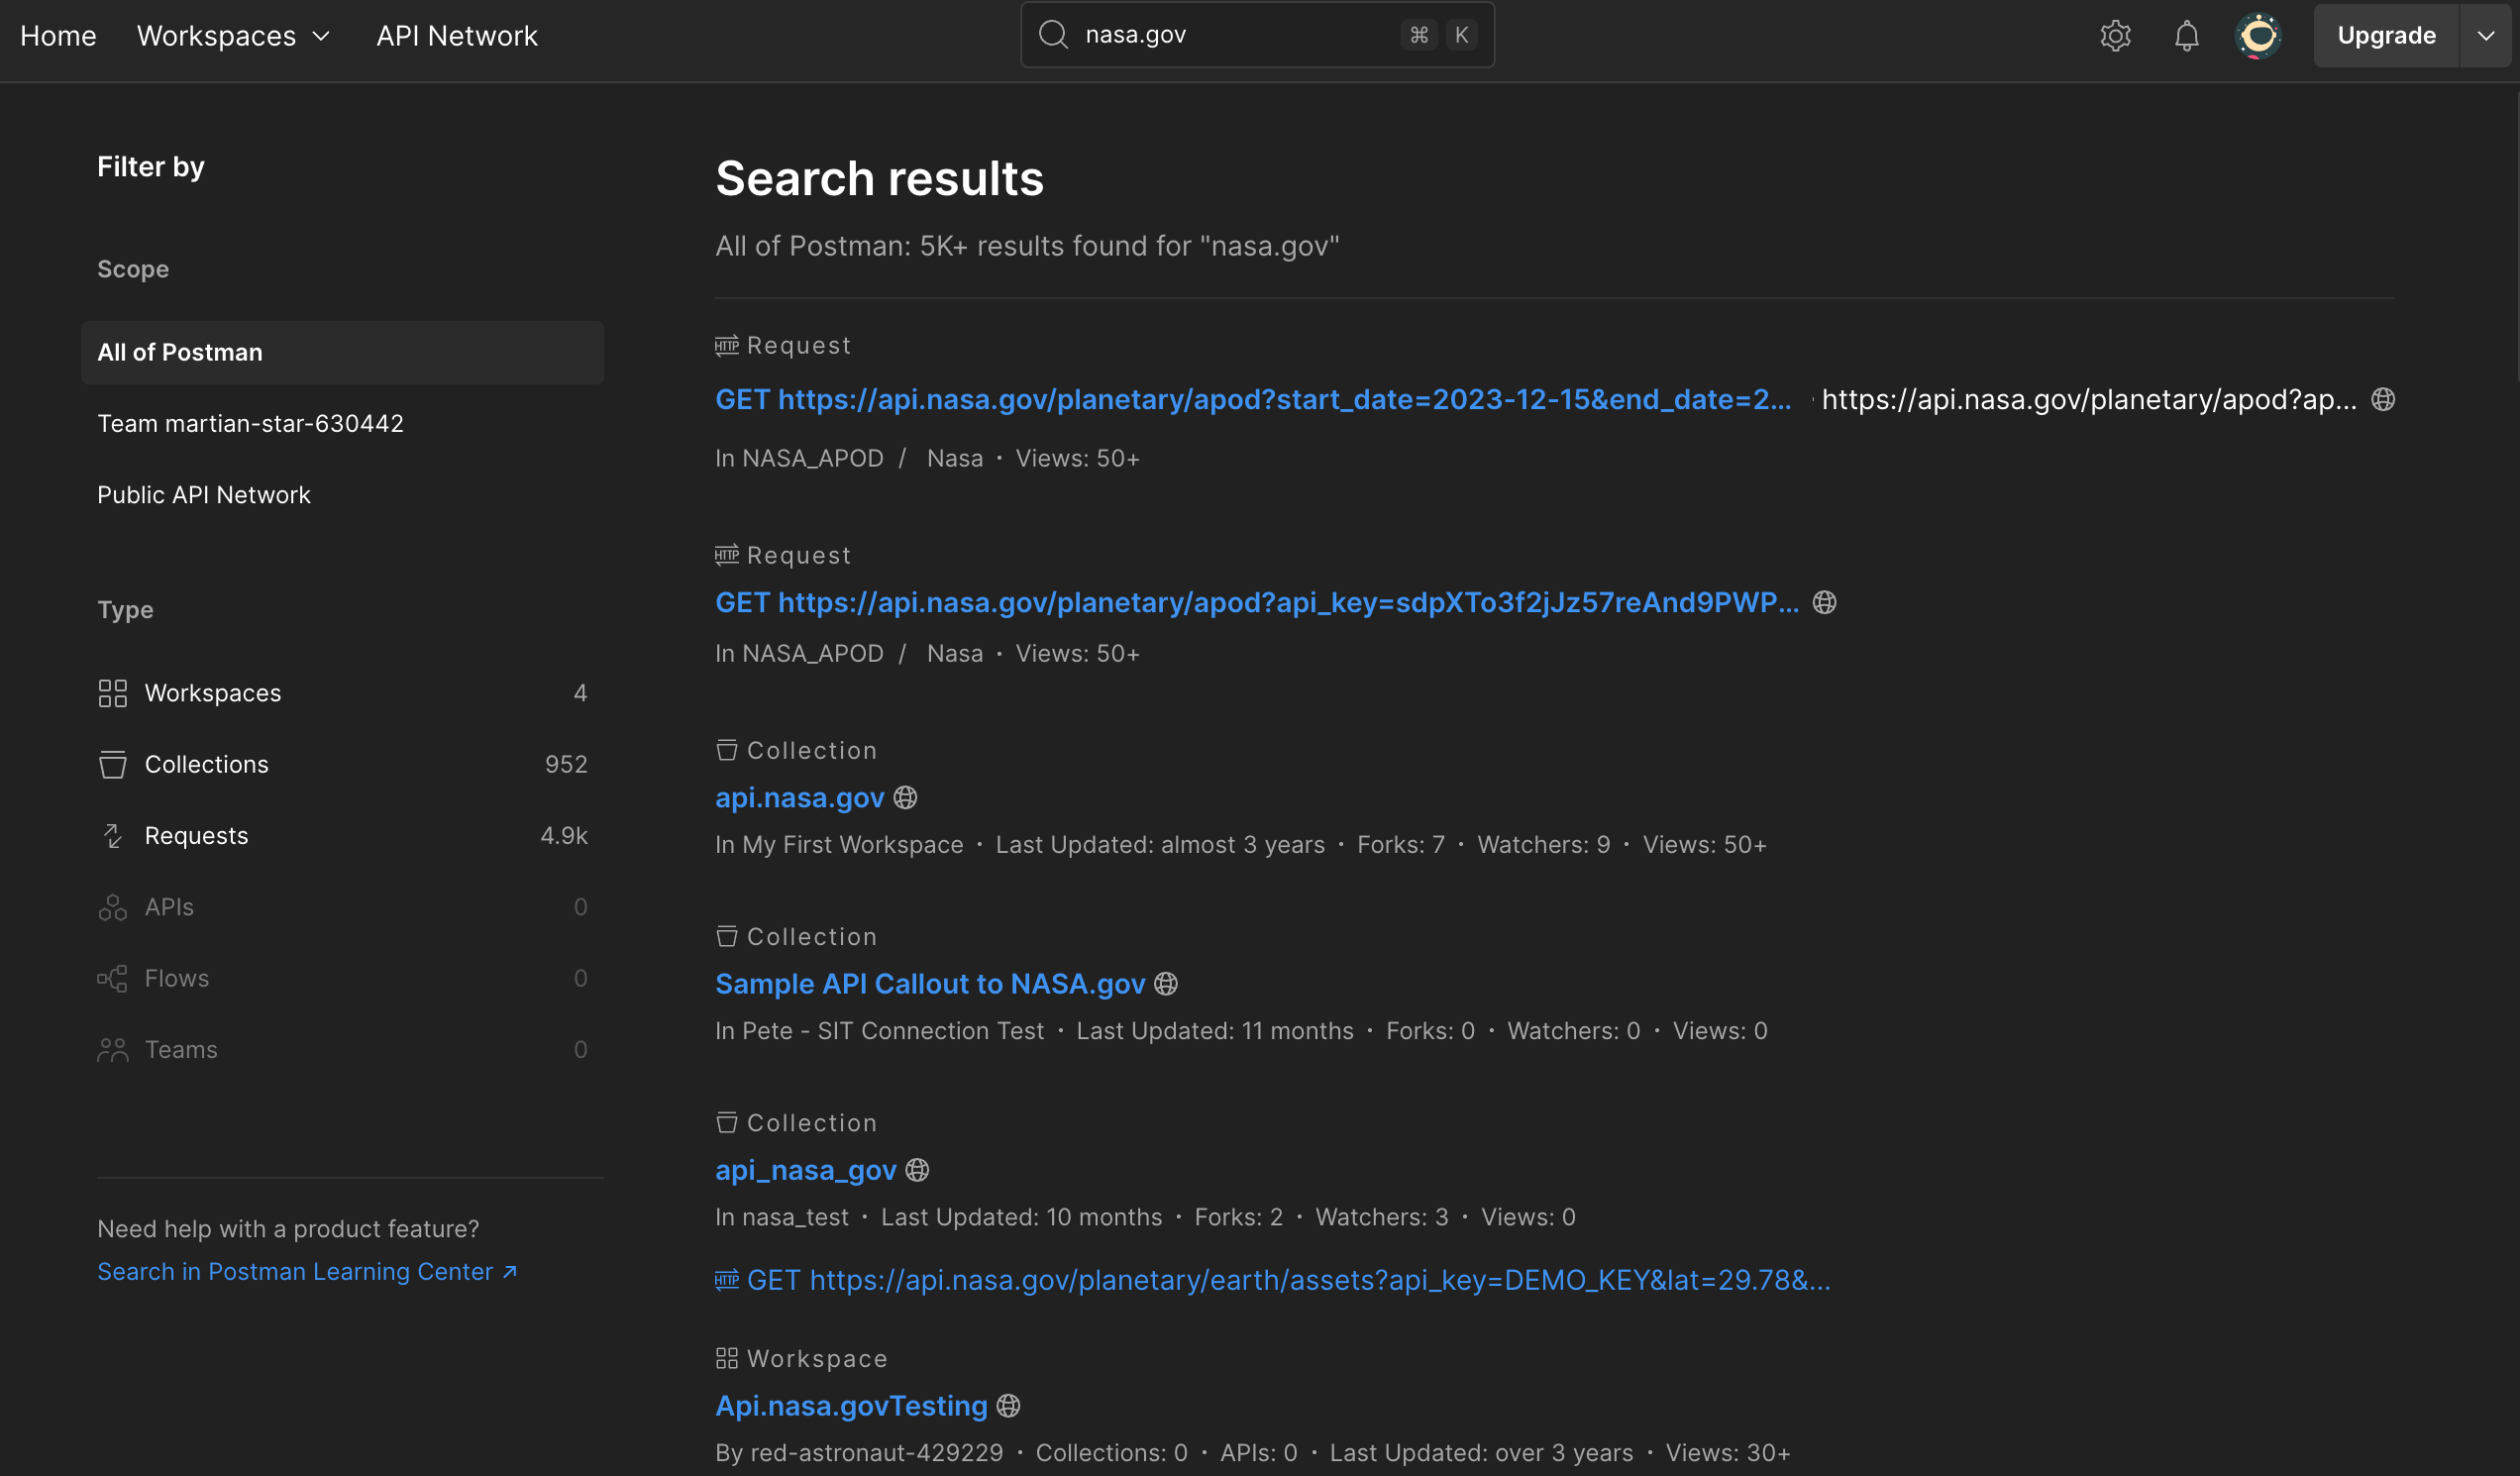Click the user avatar icon
This screenshot has height=1476, width=2520.
tap(2258, 36)
